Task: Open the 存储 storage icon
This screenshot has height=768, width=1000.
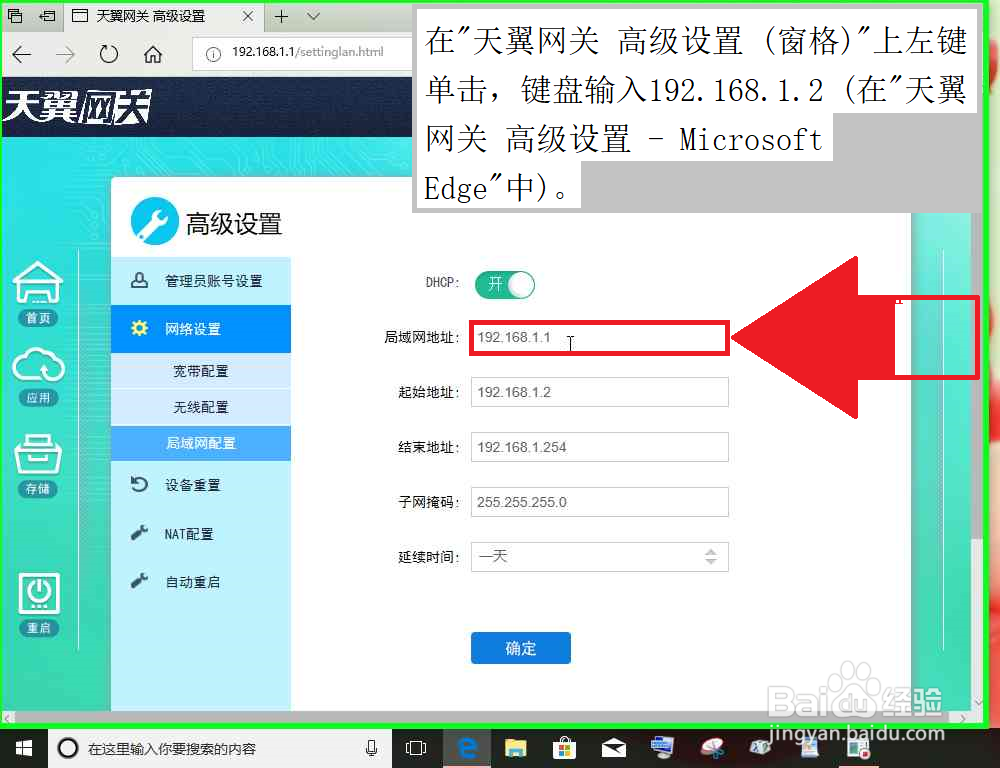Action: [x=38, y=466]
